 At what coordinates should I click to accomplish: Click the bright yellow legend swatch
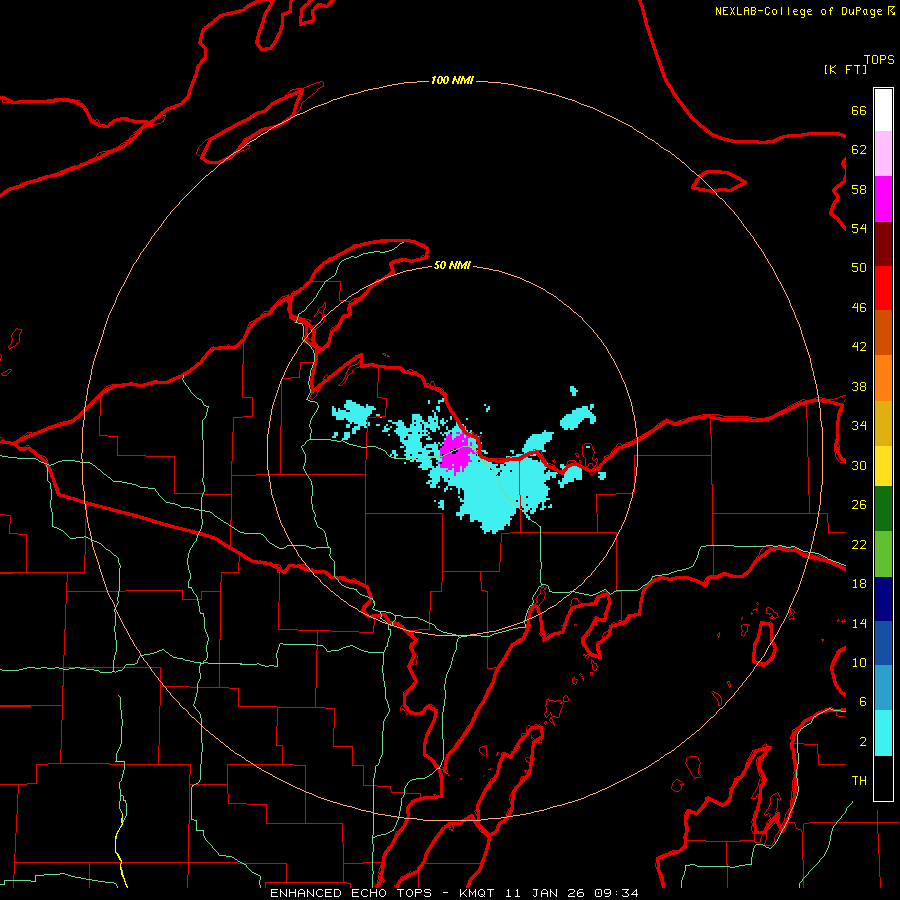[x=883, y=466]
